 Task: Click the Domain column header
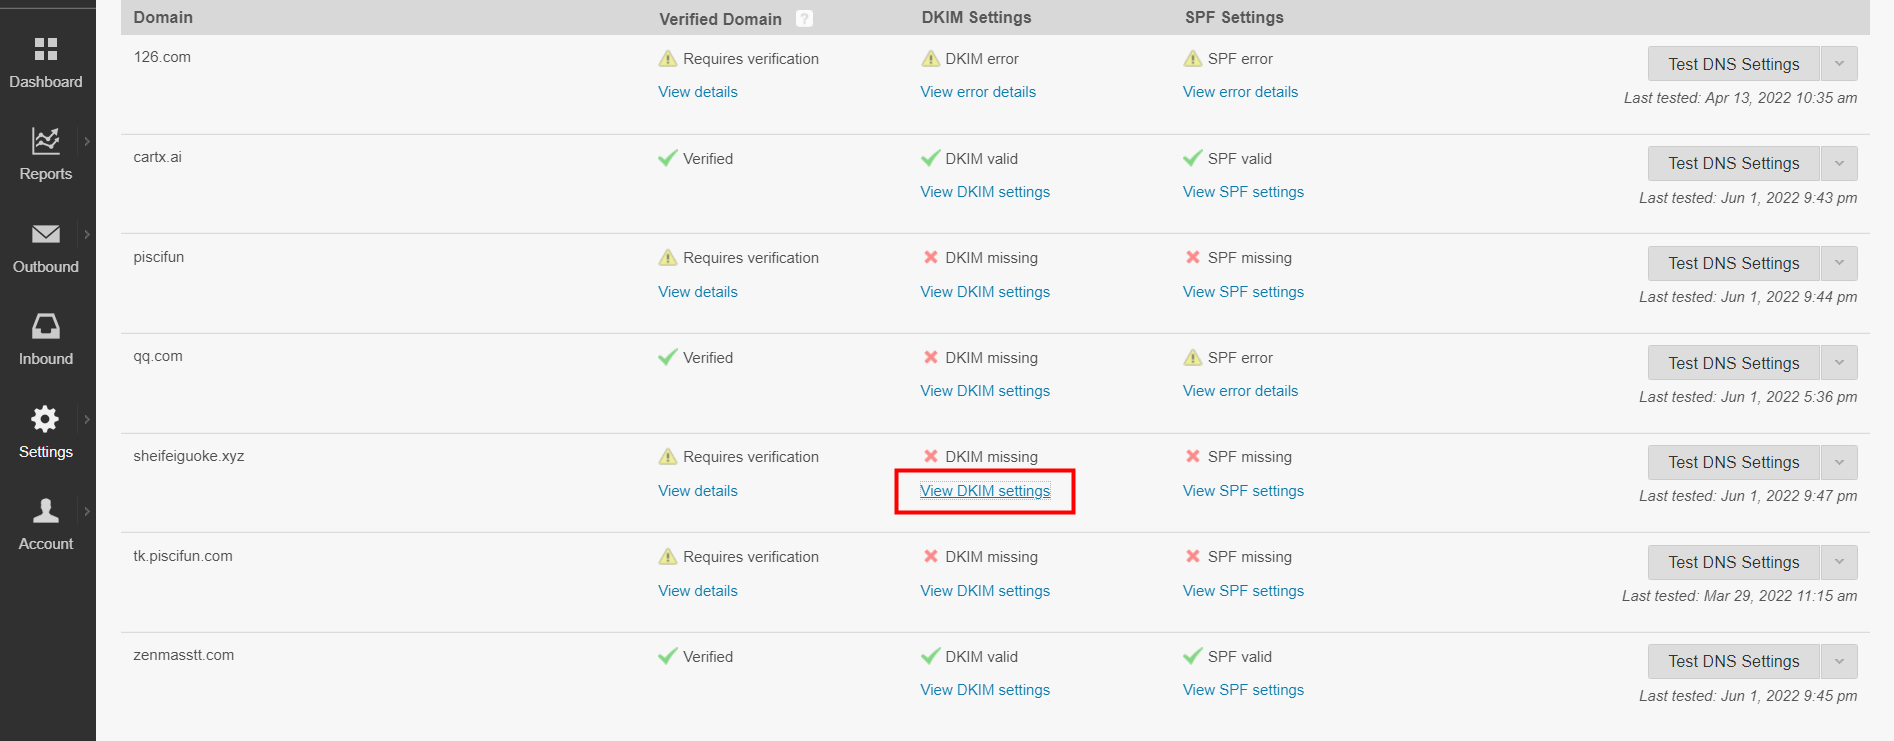[x=163, y=18]
